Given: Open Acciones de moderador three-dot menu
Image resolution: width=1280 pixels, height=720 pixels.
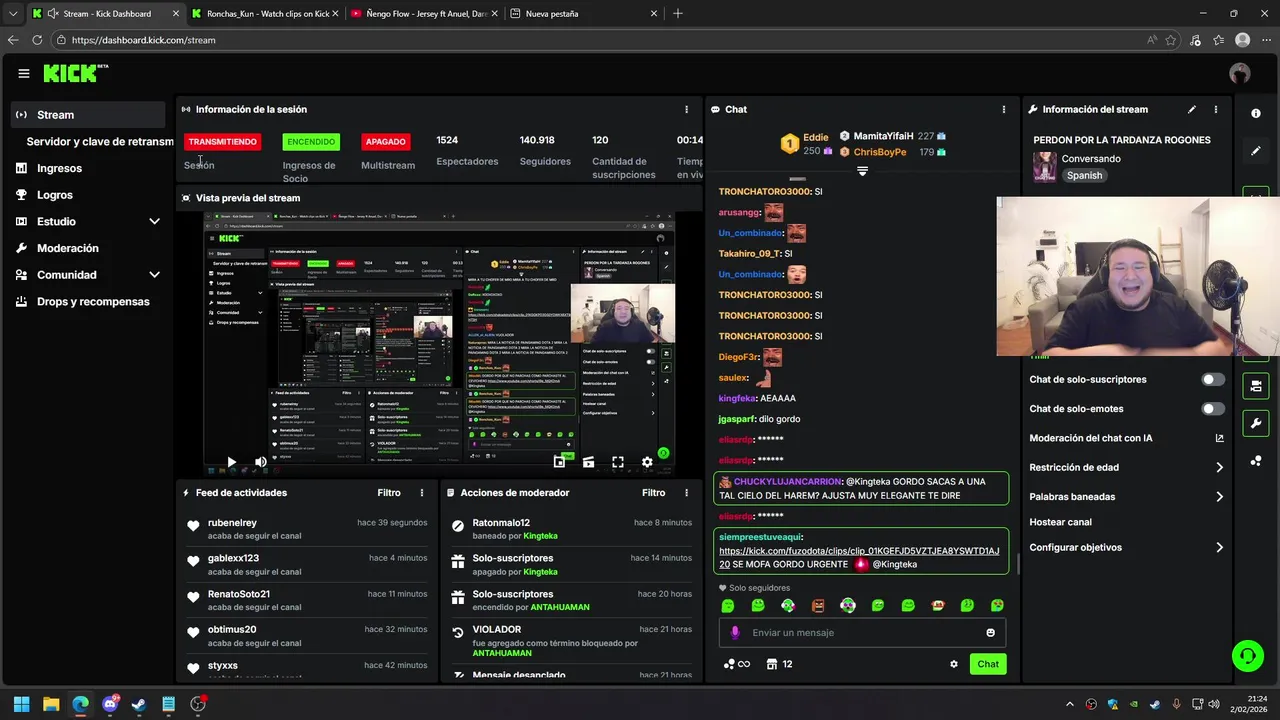Looking at the screenshot, I should [x=686, y=493].
